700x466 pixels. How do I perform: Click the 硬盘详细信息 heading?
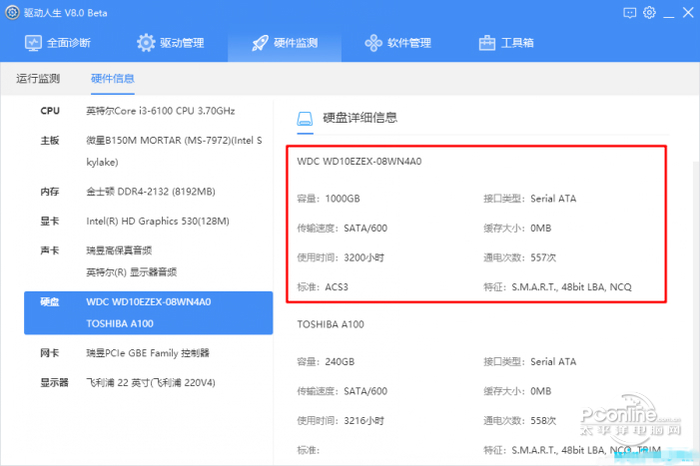(x=360, y=118)
